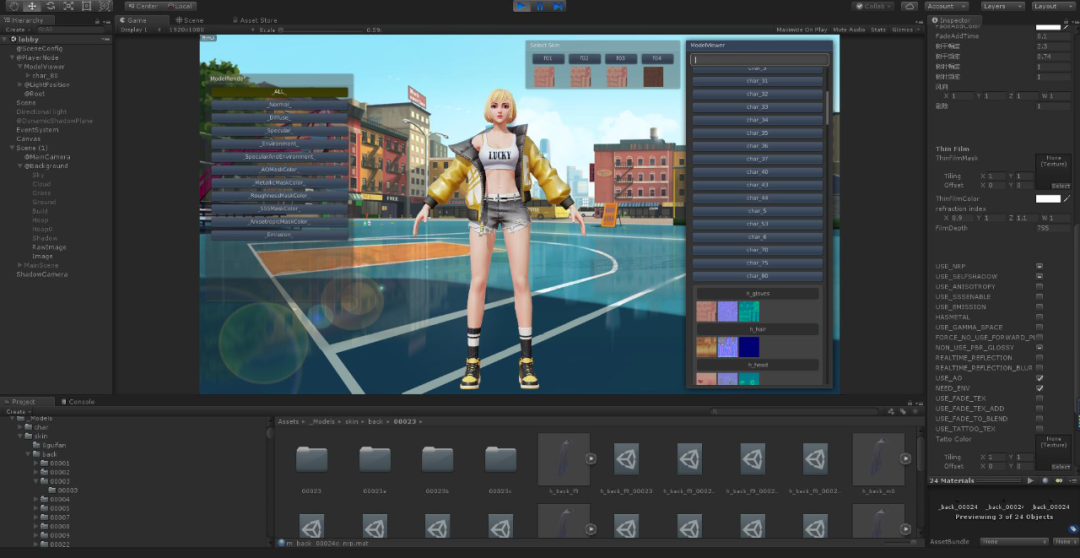This screenshot has width=1080, height=558.
Task: Select the Scale tool icon
Action: [68, 6]
